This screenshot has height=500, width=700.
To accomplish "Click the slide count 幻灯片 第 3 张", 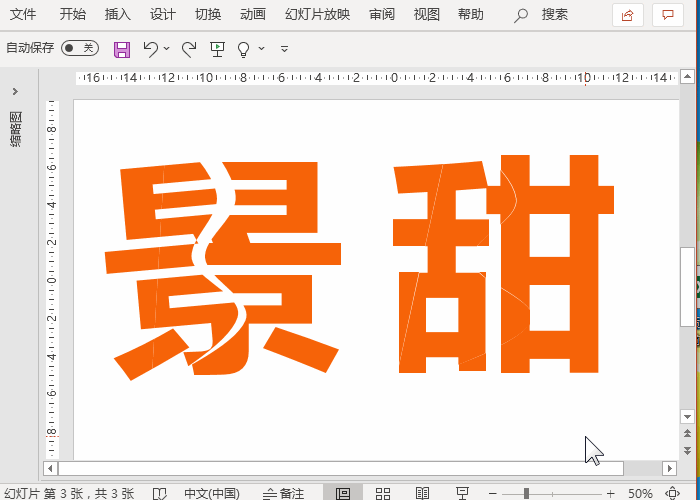I will pyautogui.click(x=69, y=493).
